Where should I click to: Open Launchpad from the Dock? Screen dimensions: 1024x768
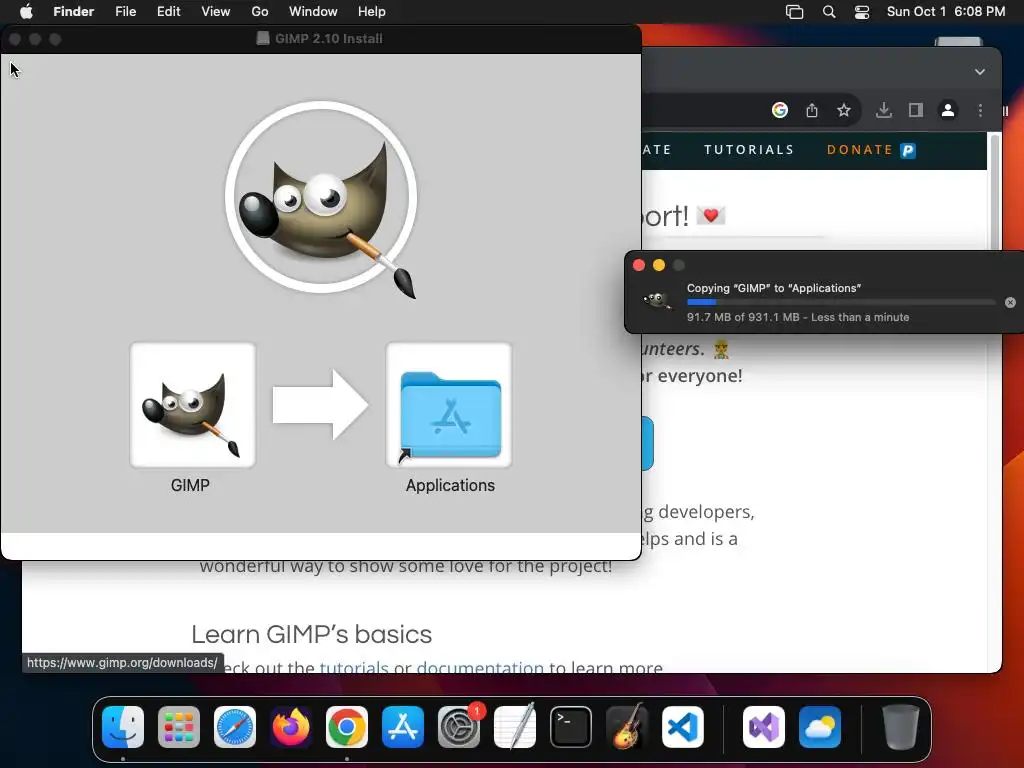point(179,727)
